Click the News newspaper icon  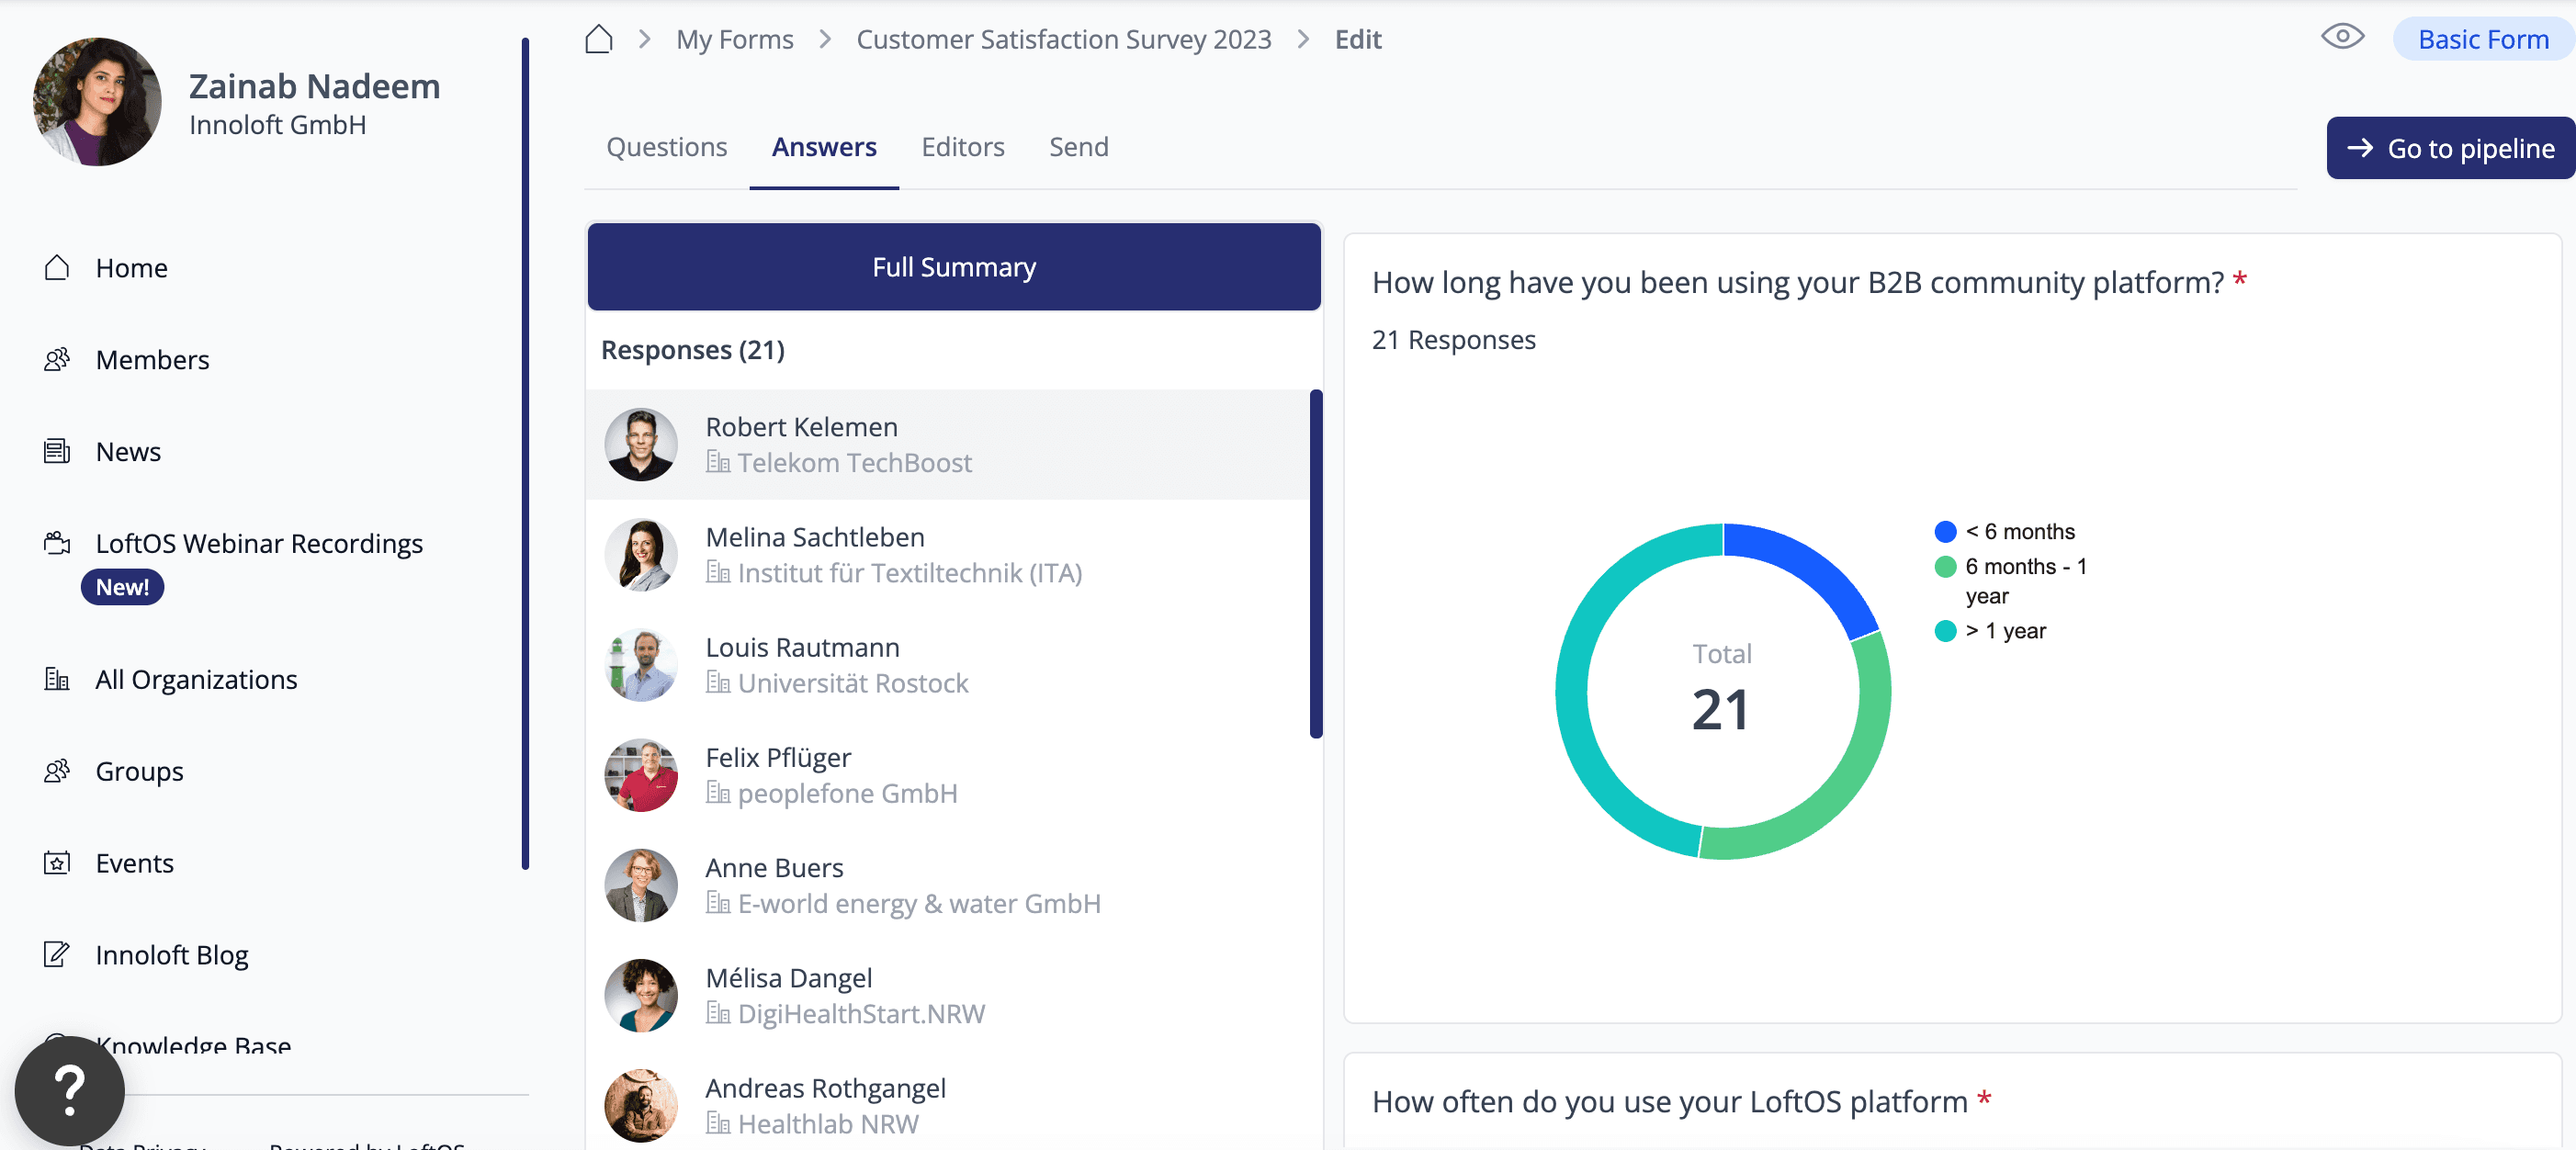tap(57, 452)
